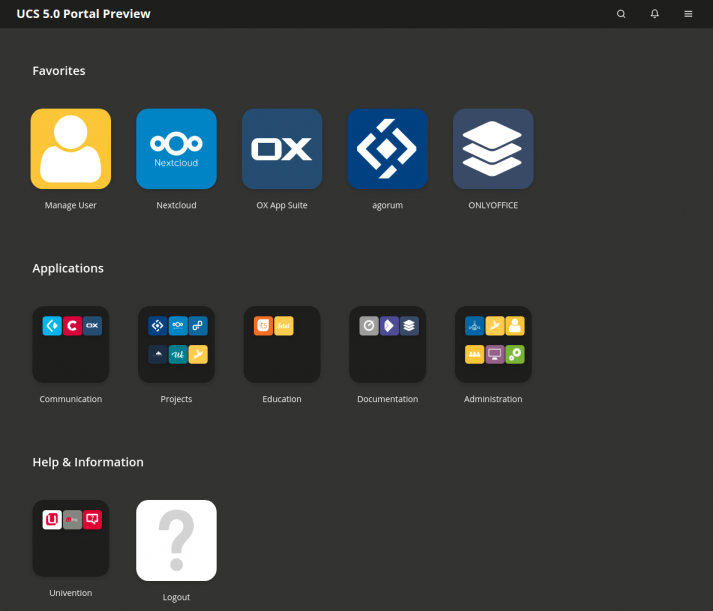The width and height of the screenshot is (713, 611).
Task: Expand the Univention folder
Action: click(70, 538)
